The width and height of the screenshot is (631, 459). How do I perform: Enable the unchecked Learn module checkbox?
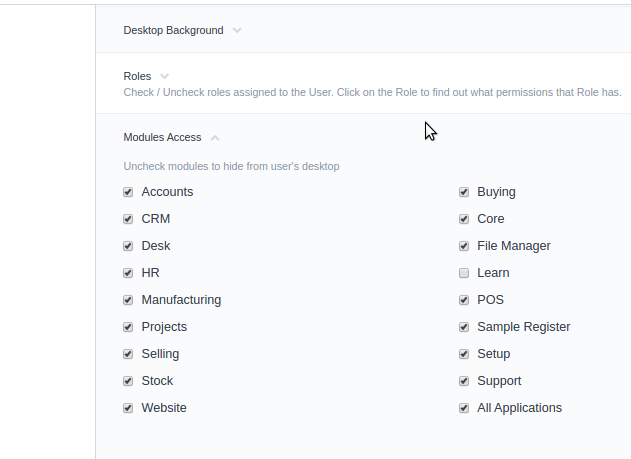tap(464, 273)
